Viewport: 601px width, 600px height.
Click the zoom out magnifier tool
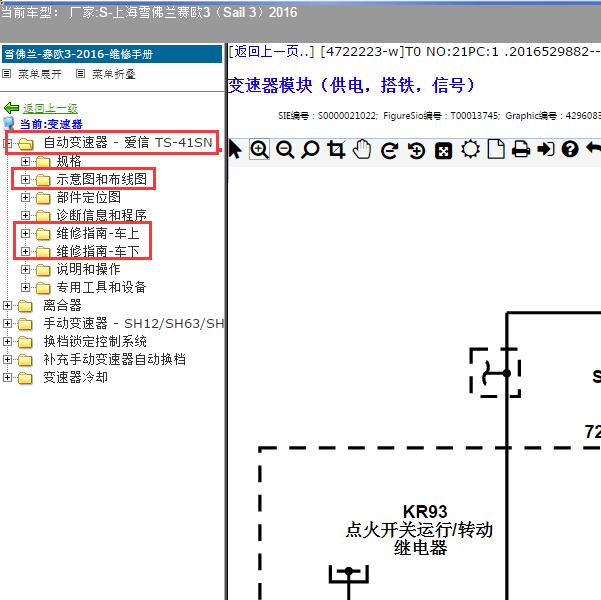(x=285, y=150)
